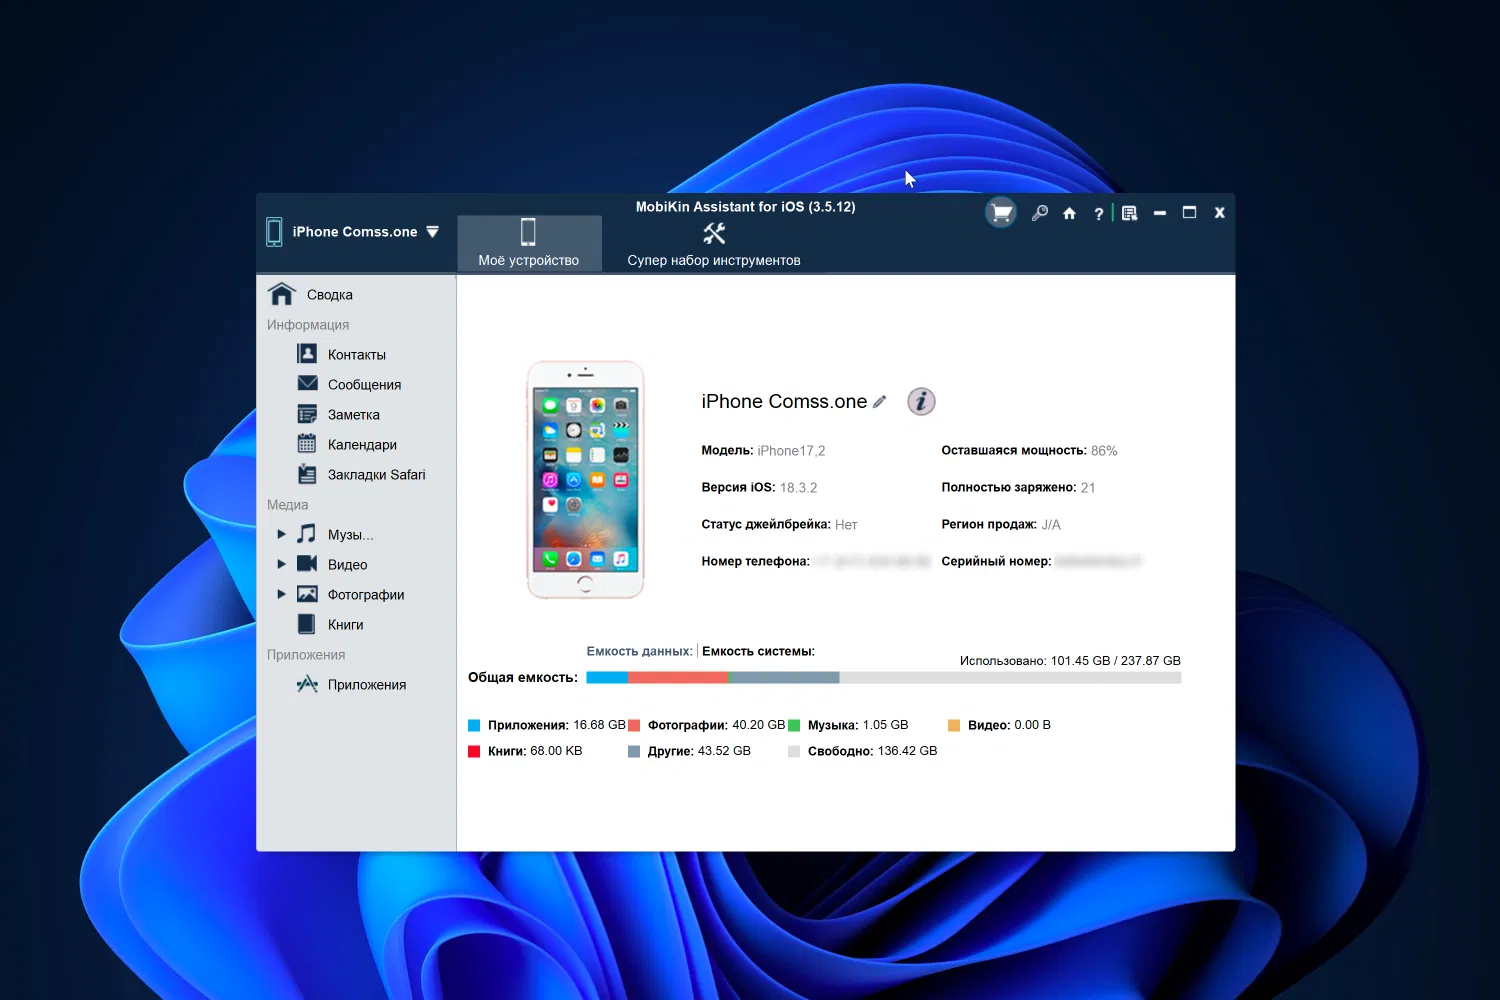Select Видео in the media section

347,565
